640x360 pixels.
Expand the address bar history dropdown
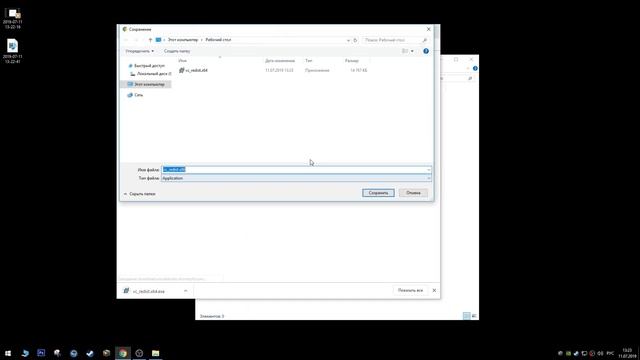(x=348, y=40)
